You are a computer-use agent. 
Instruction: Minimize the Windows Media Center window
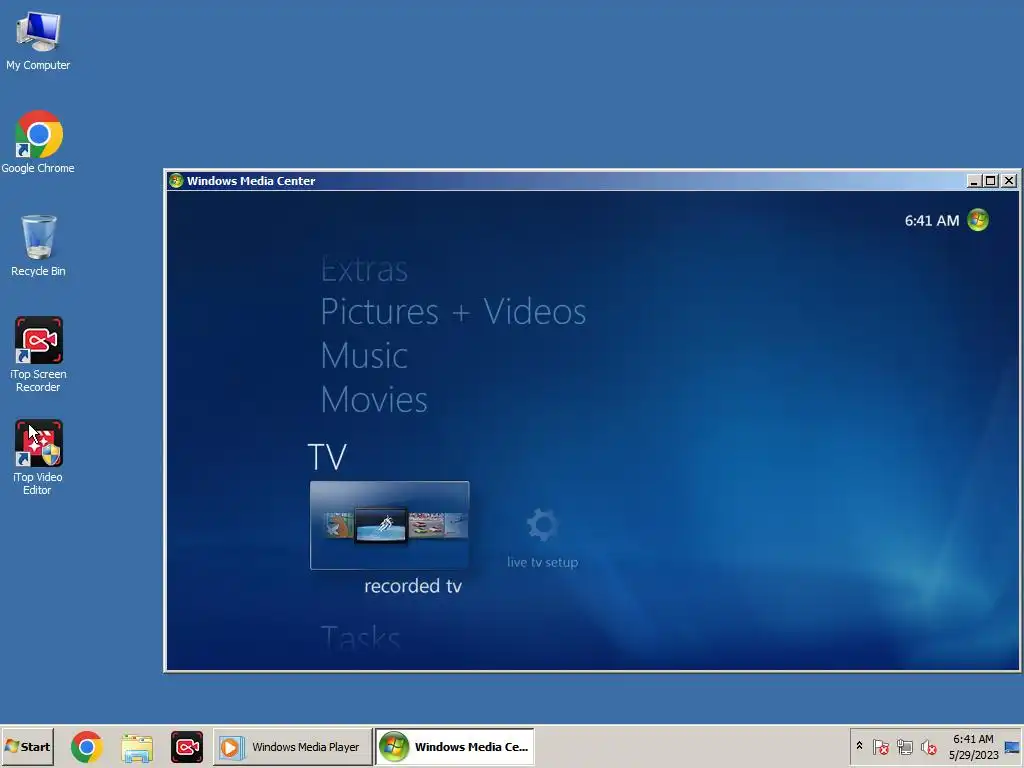(974, 181)
